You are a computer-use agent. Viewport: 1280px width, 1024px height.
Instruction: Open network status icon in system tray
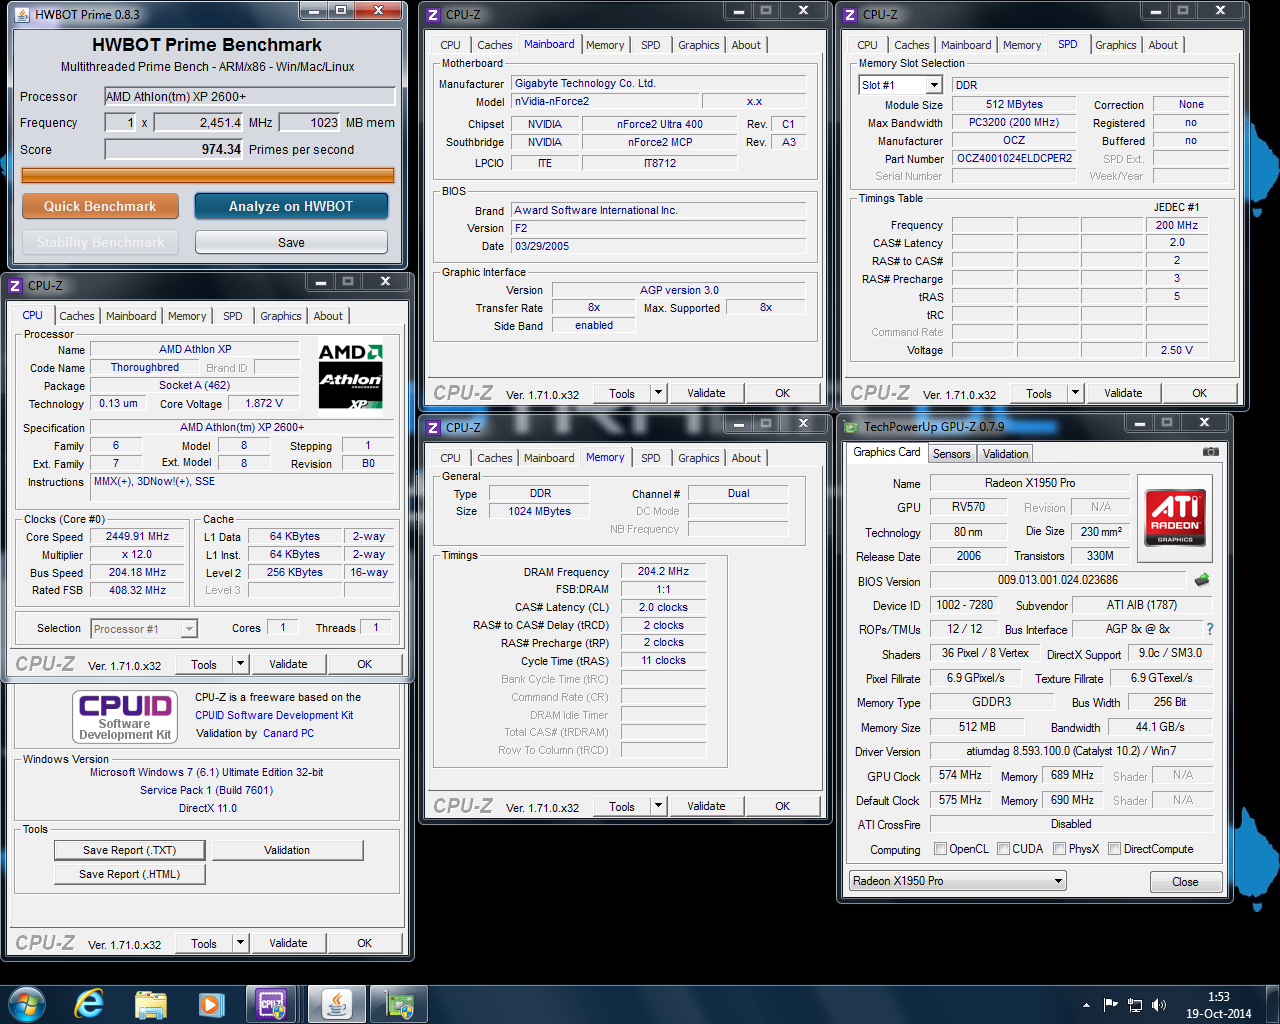pos(1135,1005)
